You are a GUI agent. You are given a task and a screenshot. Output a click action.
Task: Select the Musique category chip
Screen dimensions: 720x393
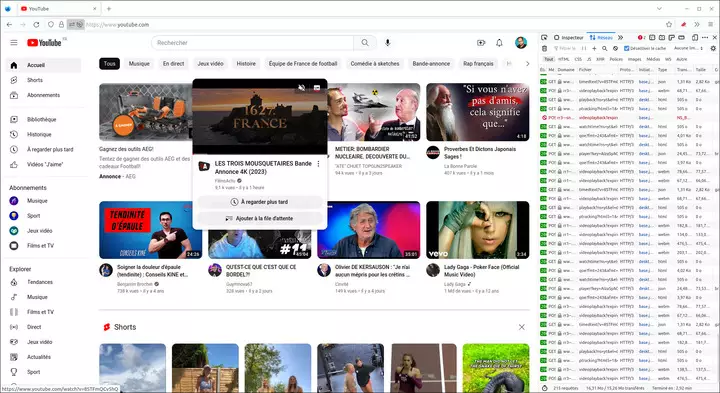(x=139, y=64)
